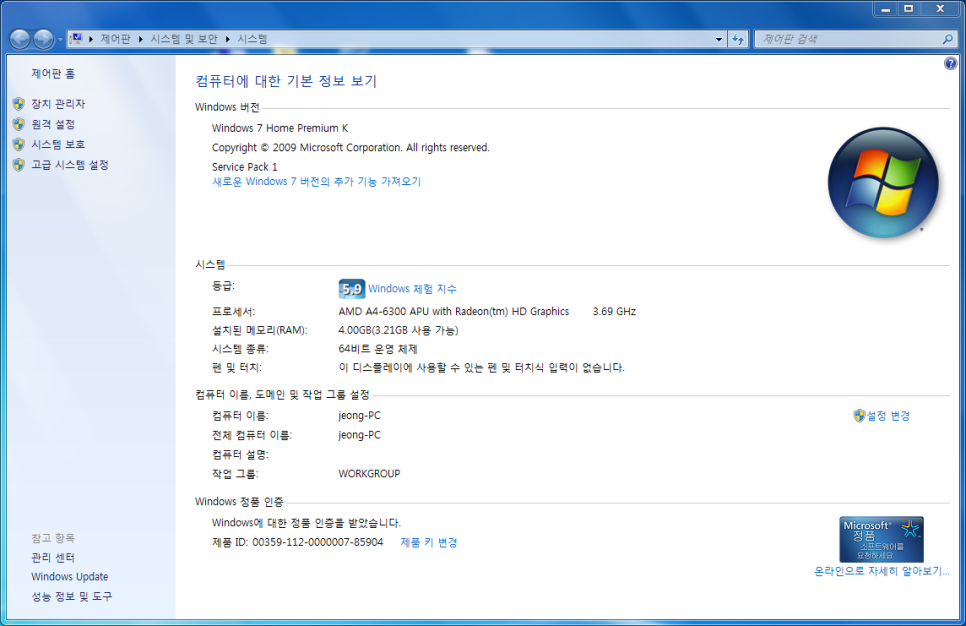Click the product ID 00359-112-0000007-85904
Viewport: 966px width, 626px height.
(317, 542)
